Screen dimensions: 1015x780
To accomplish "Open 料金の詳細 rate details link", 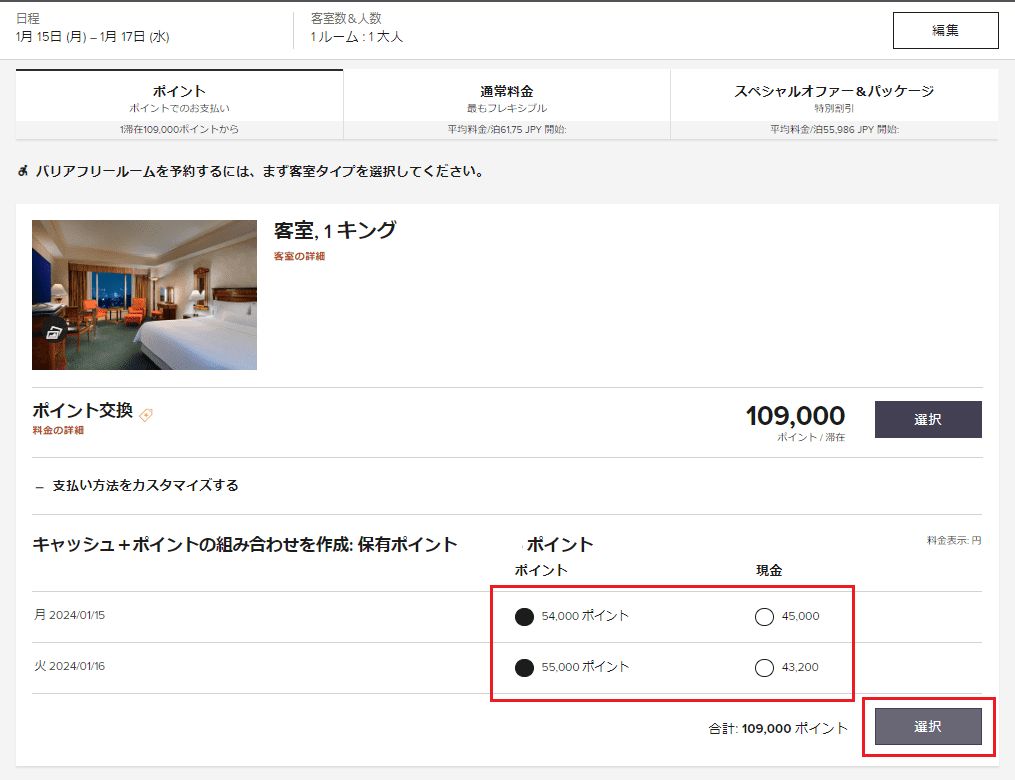I will click(58, 430).
